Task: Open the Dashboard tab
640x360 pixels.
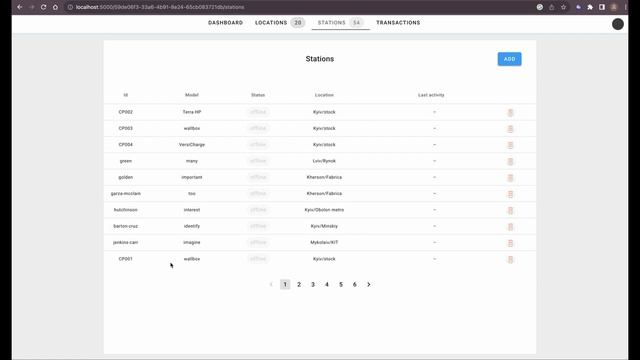Action: [225, 23]
